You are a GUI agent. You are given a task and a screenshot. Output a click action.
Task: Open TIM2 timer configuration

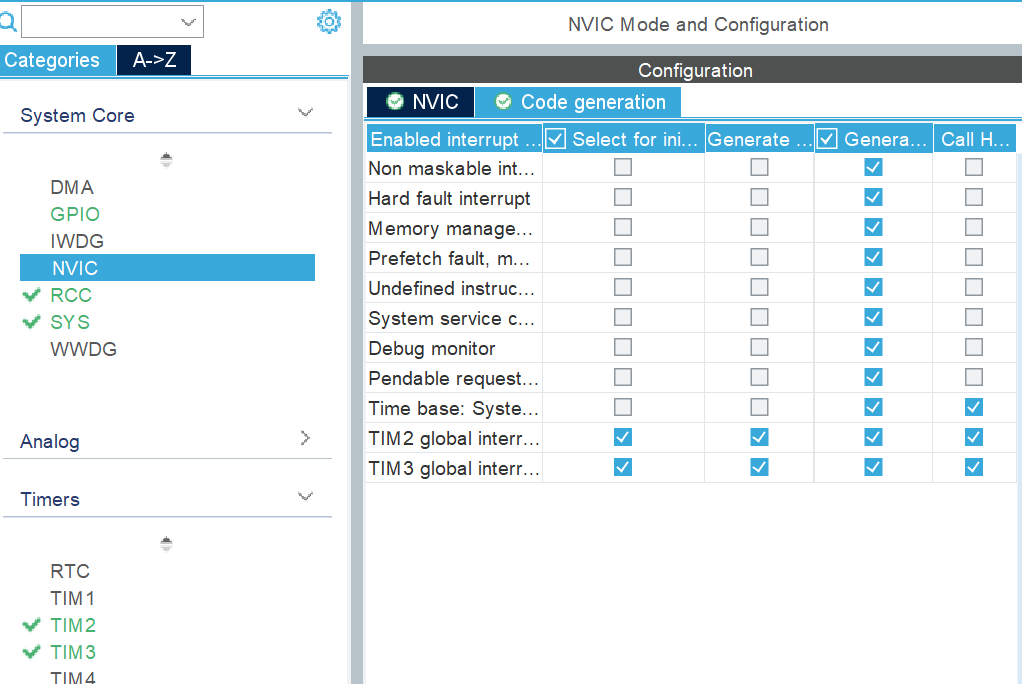73,625
